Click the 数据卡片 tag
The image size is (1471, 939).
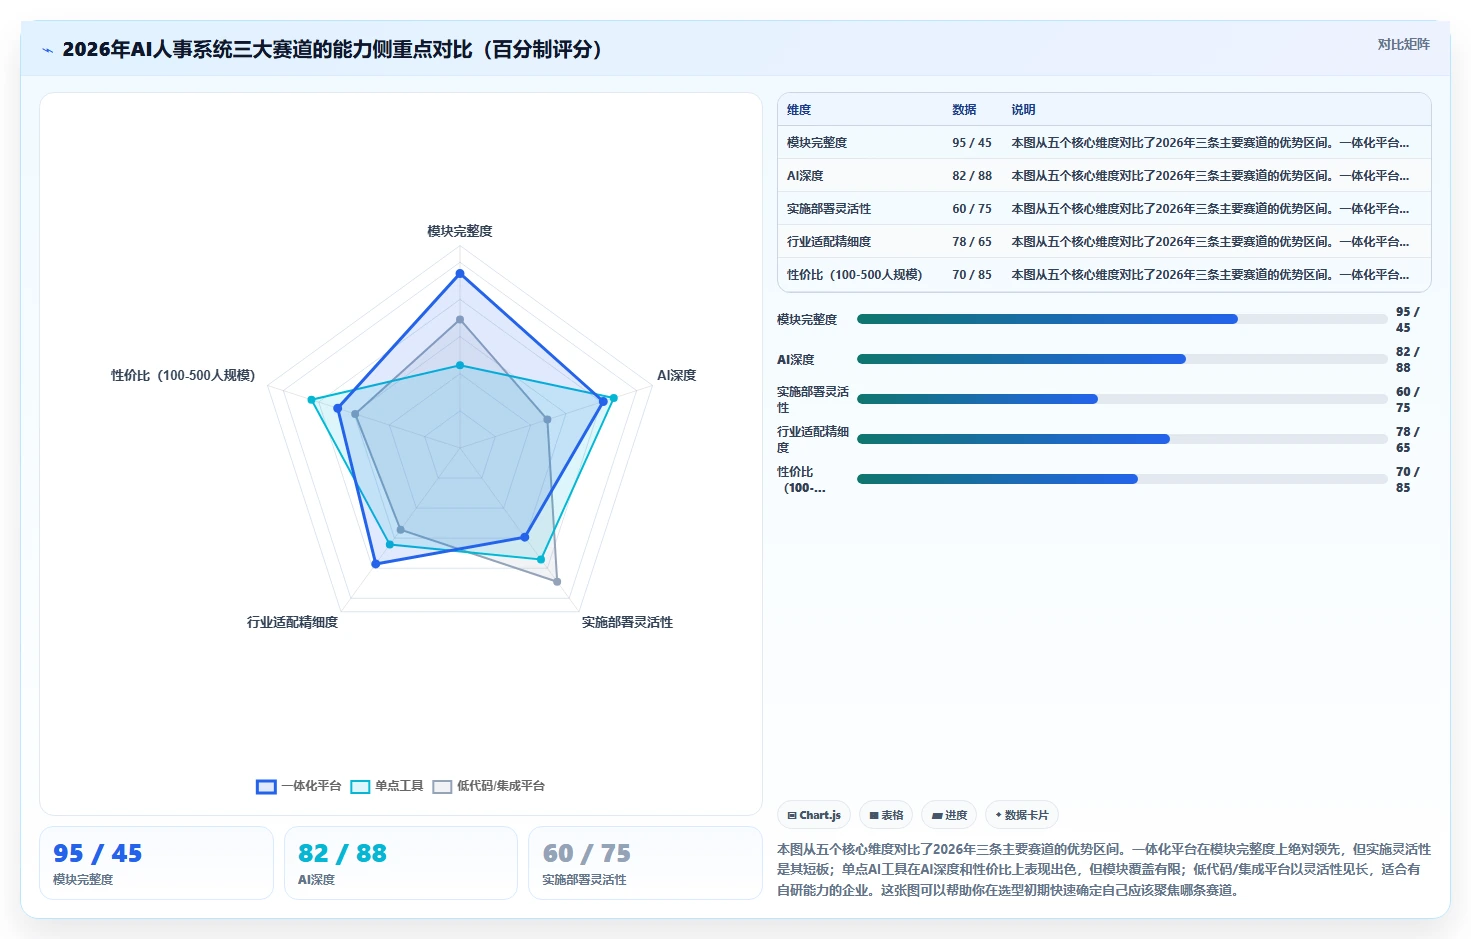tap(1022, 815)
